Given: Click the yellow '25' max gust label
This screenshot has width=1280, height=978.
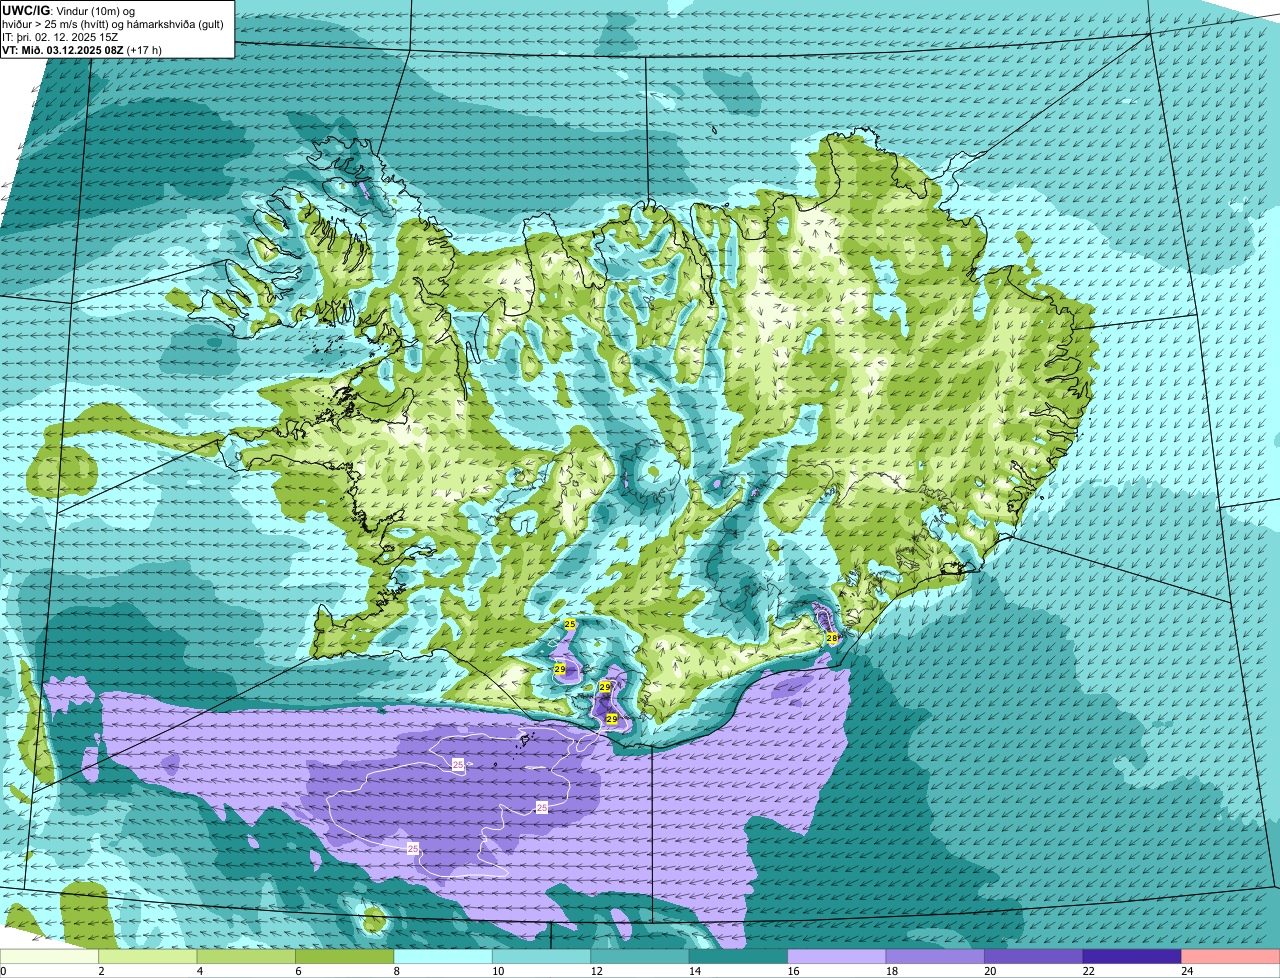Looking at the screenshot, I should (x=570, y=624).
